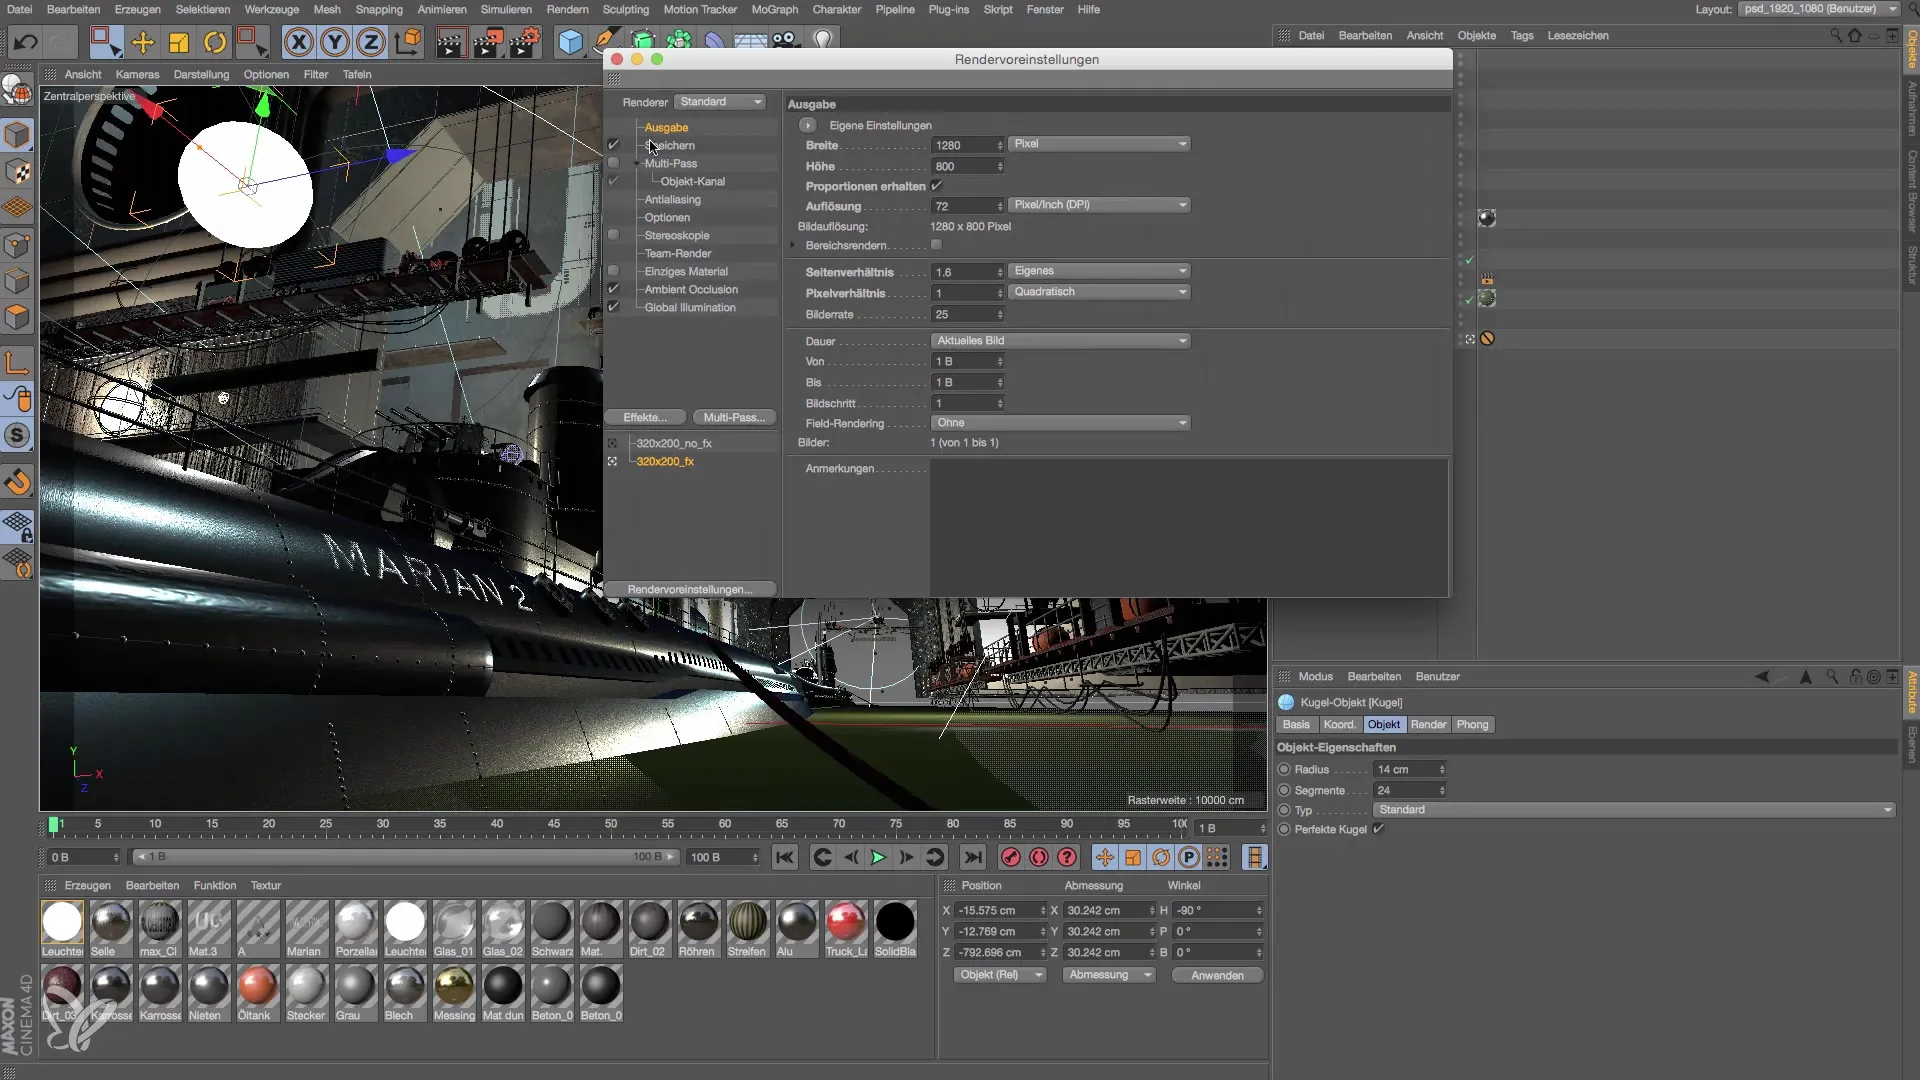Image resolution: width=1920 pixels, height=1080 pixels.
Task: Click the Anwenden button
Action: click(1217, 975)
